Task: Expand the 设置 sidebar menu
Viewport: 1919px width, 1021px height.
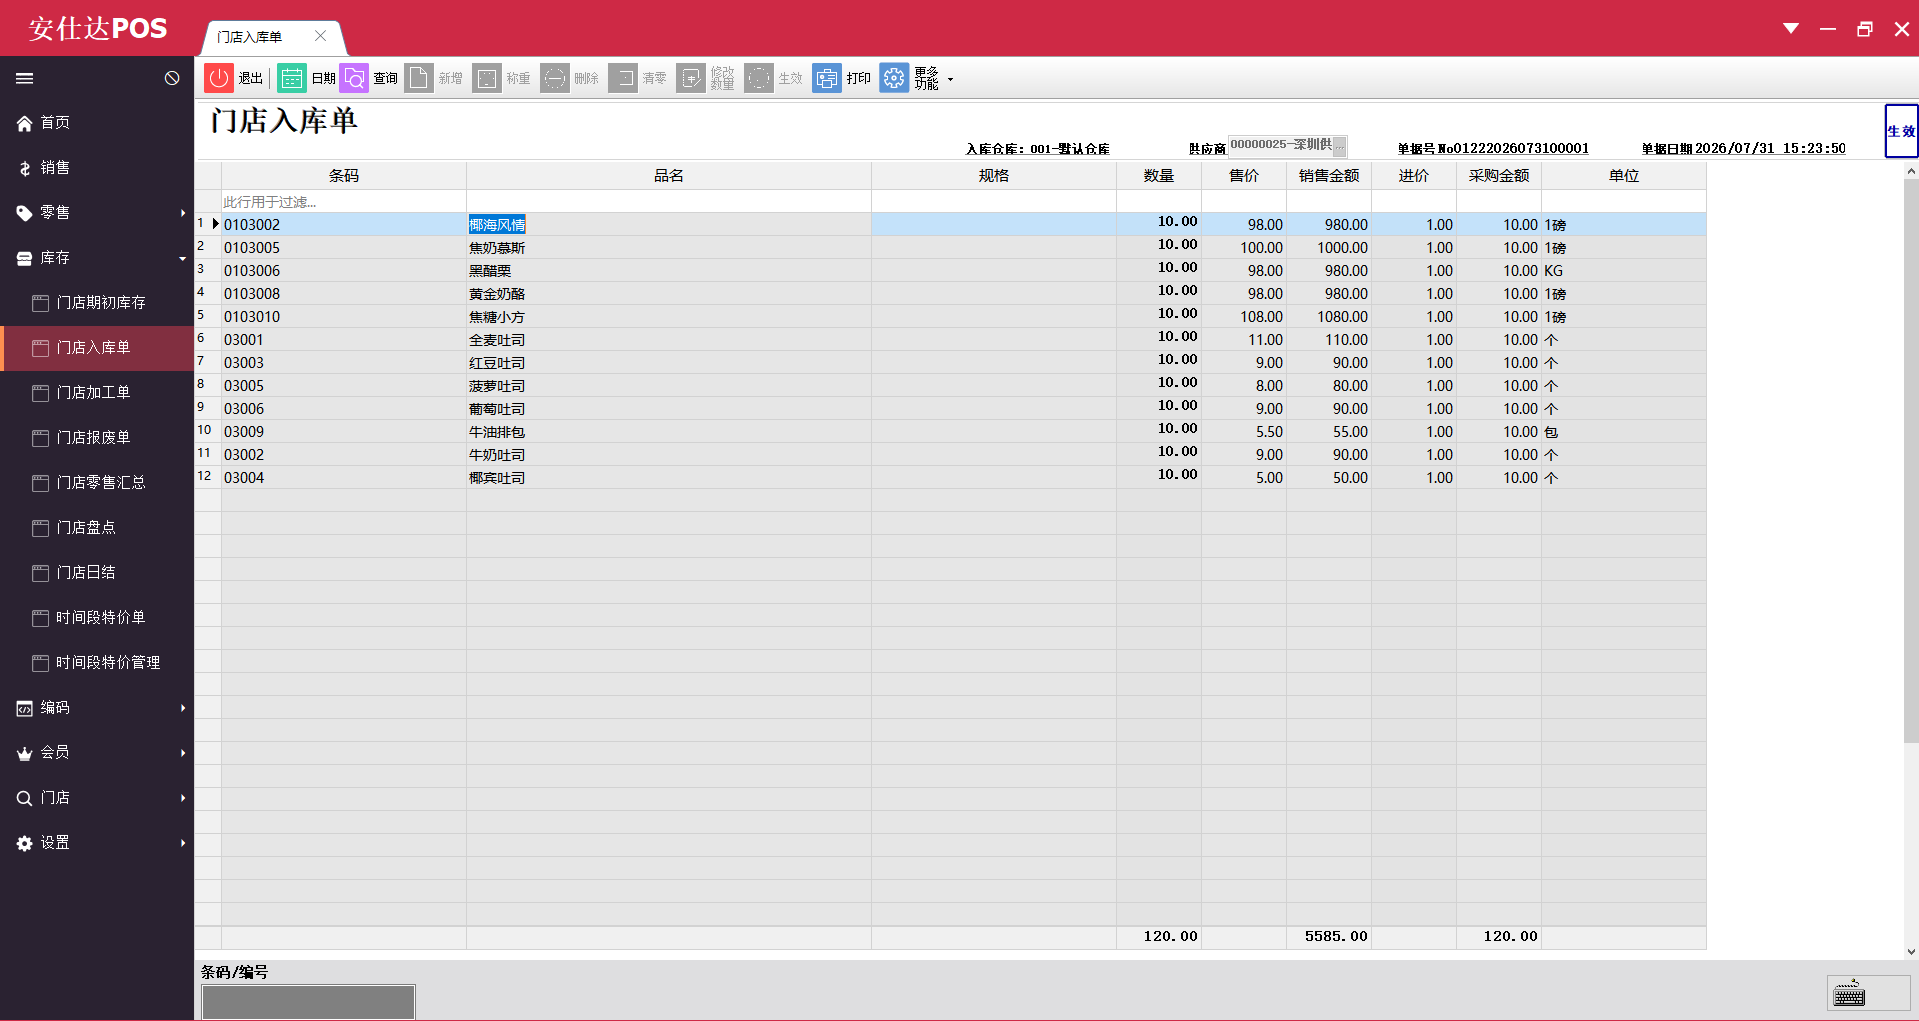Action: (97, 843)
